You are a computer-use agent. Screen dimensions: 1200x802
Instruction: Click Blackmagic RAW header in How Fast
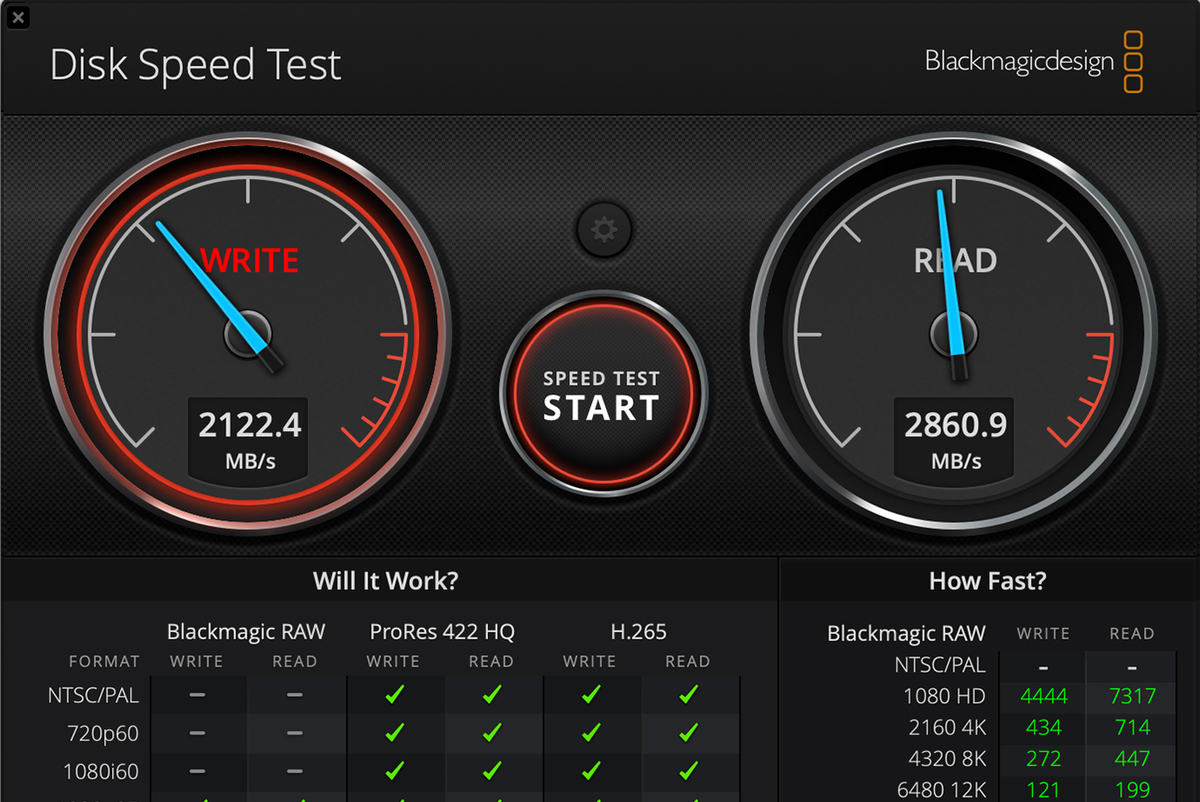click(x=906, y=634)
